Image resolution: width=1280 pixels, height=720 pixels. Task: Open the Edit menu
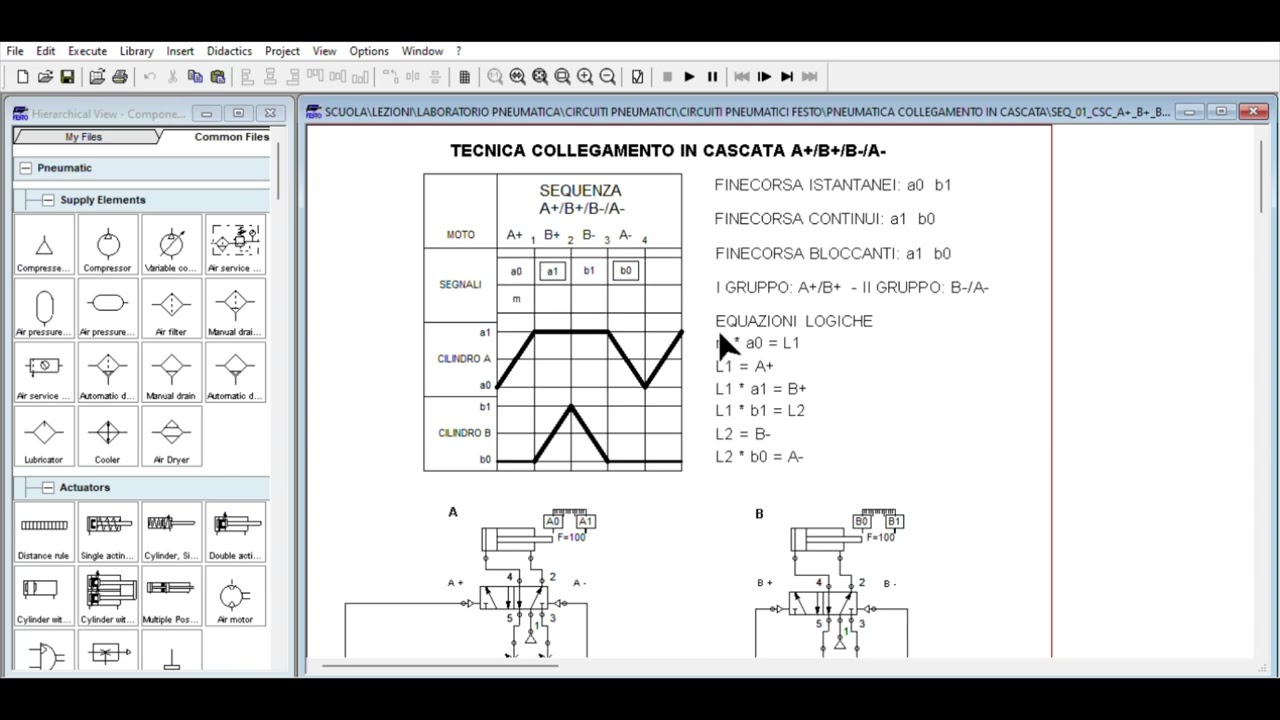tap(46, 51)
